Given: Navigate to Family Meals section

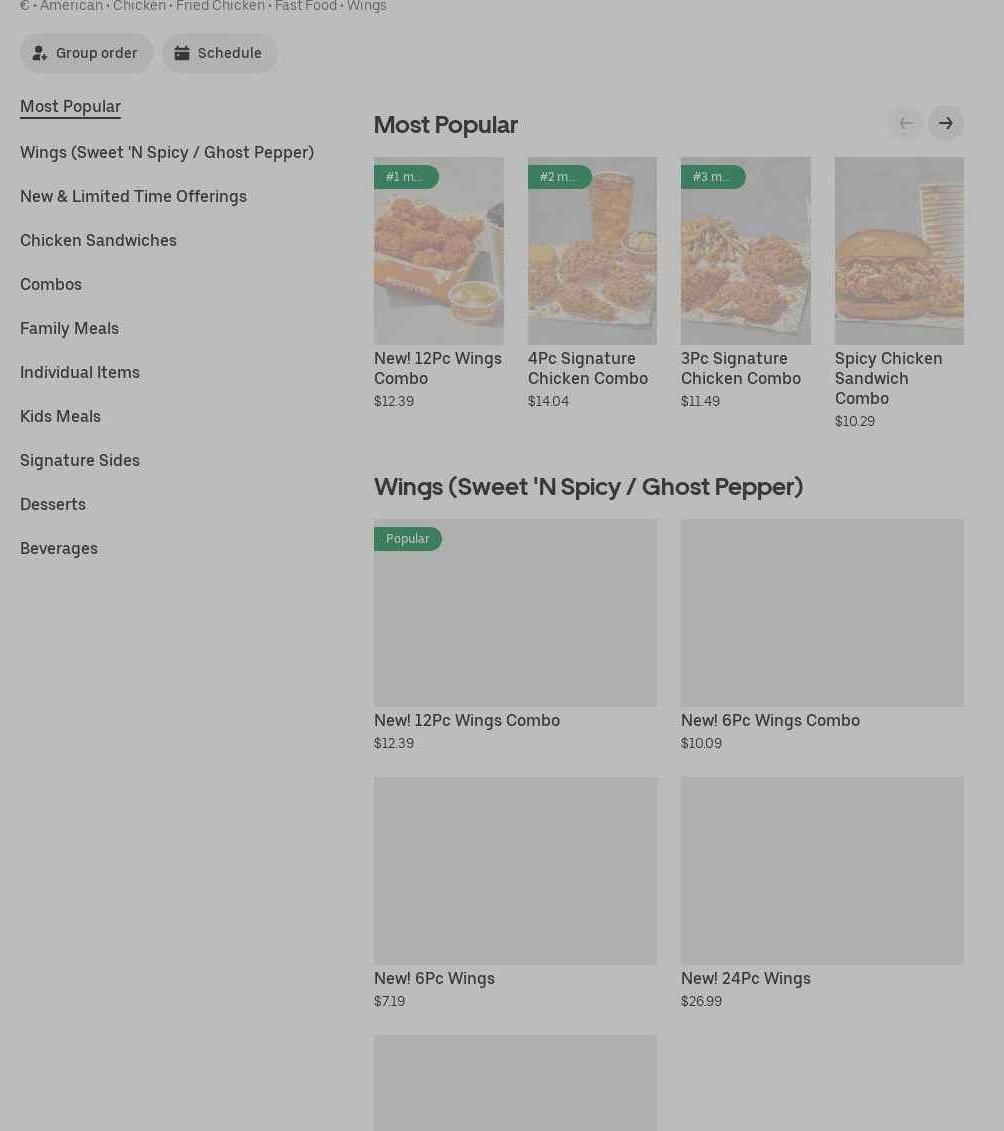Looking at the screenshot, I should tap(69, 328).
